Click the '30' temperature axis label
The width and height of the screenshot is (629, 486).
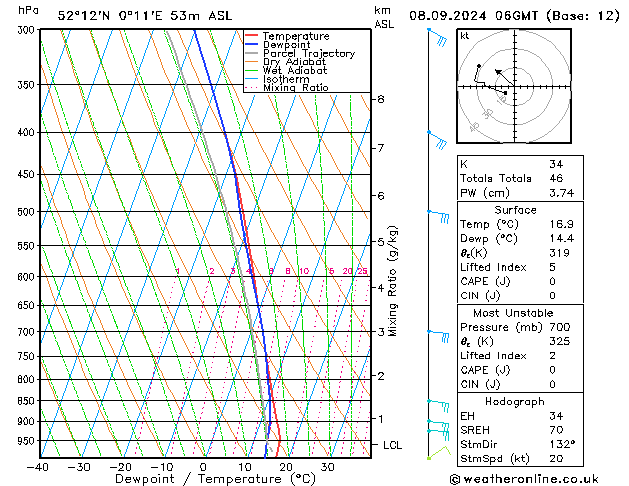pyautogui.click(x=328, y=467)
